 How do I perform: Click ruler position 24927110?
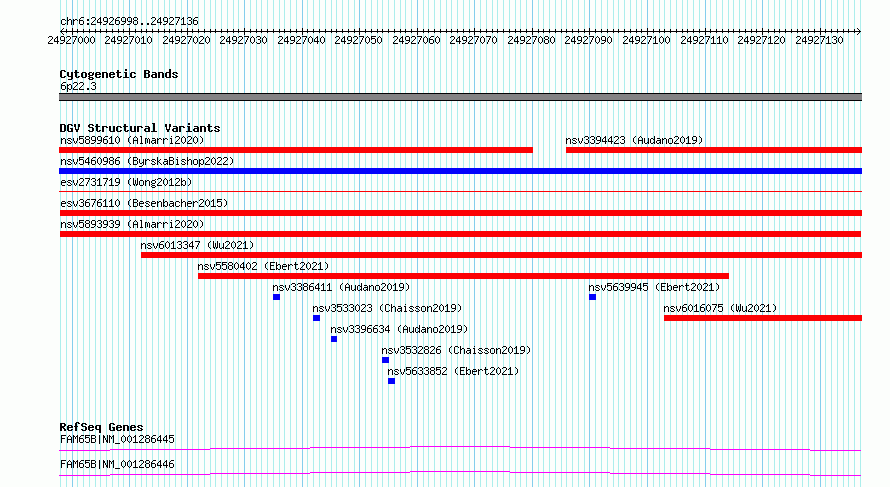pos(704,40)
